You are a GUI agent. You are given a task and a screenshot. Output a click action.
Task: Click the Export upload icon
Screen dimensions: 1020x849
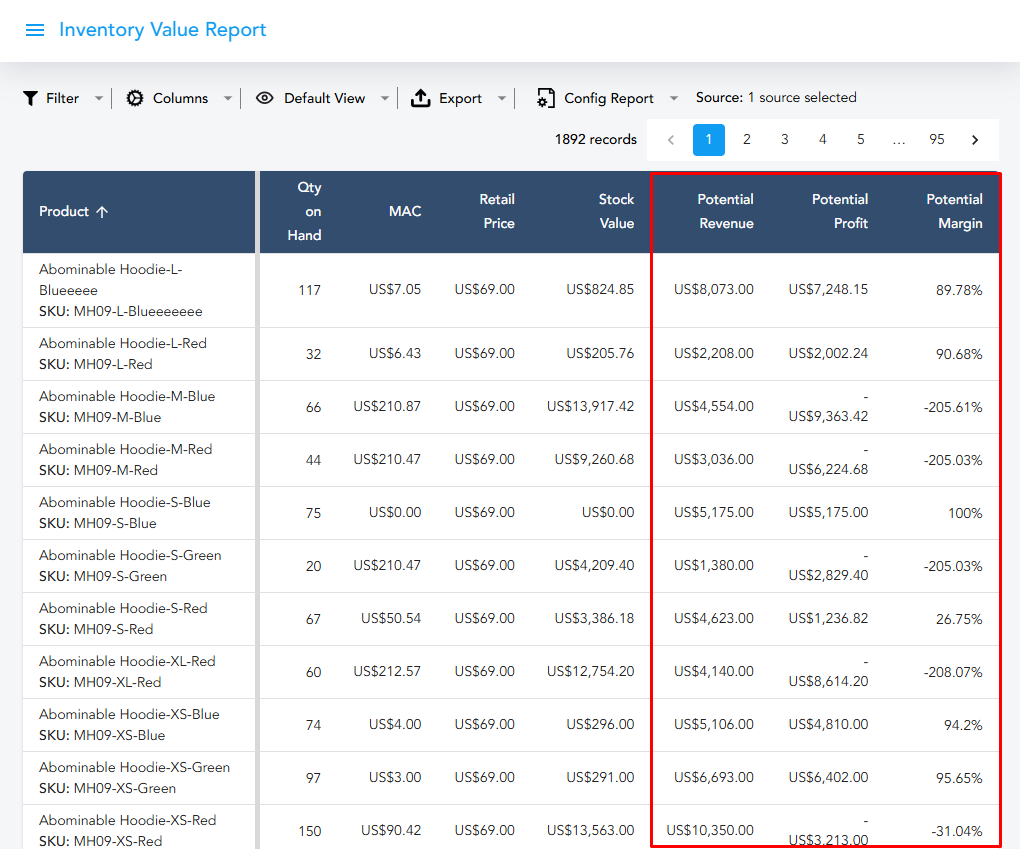coord(421,98)
